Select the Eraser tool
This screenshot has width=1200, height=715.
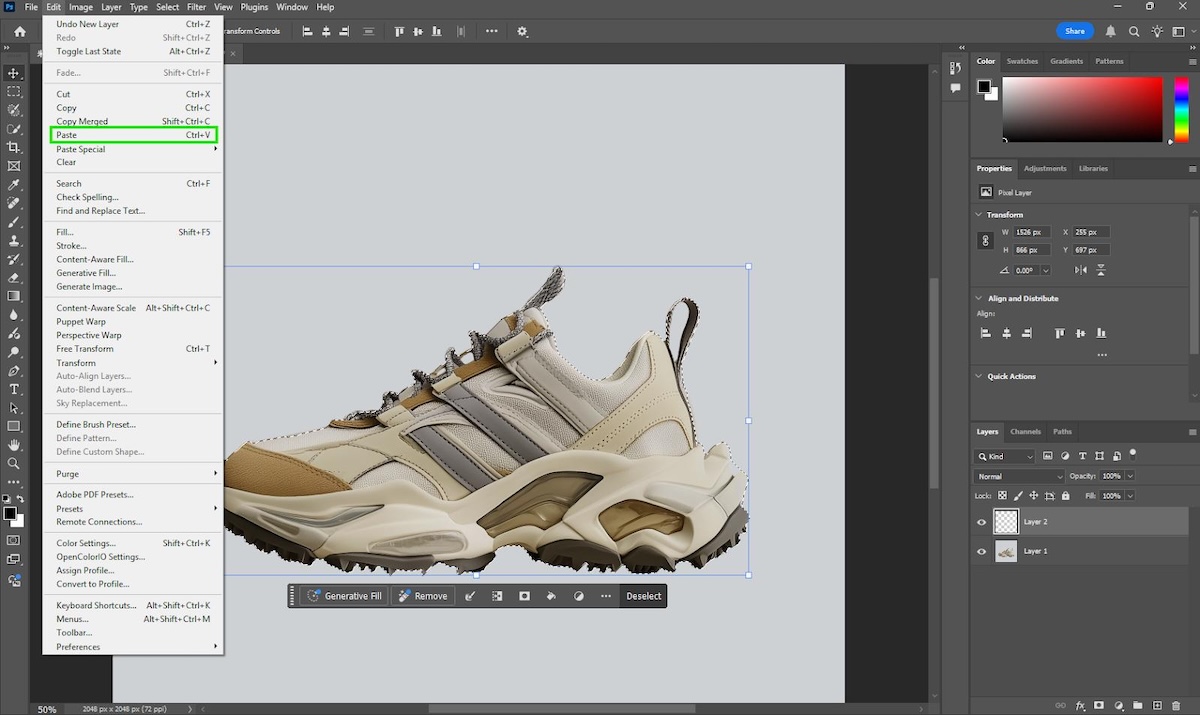14,278
